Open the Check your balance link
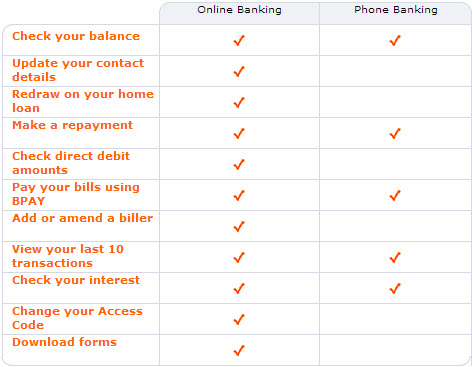Image resolution: width=472 pixels, height=367 pixels. point(76,36)
